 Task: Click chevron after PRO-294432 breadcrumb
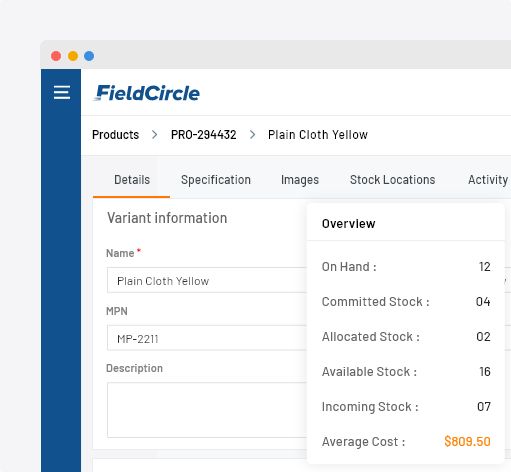(252, 135)
